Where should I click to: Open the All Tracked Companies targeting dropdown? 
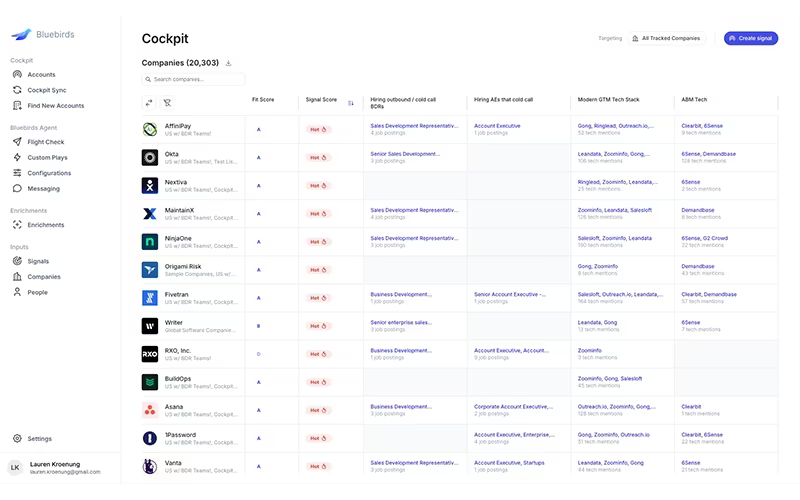coord(666,38)
